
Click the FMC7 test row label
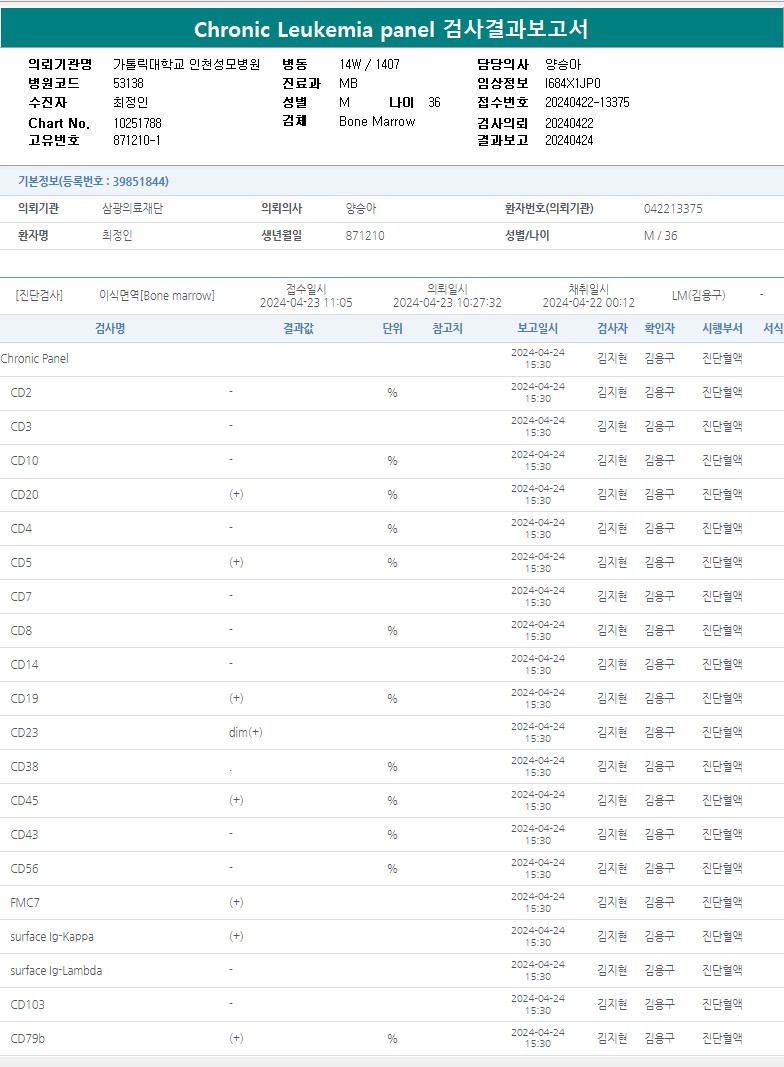tap(25, 903)
